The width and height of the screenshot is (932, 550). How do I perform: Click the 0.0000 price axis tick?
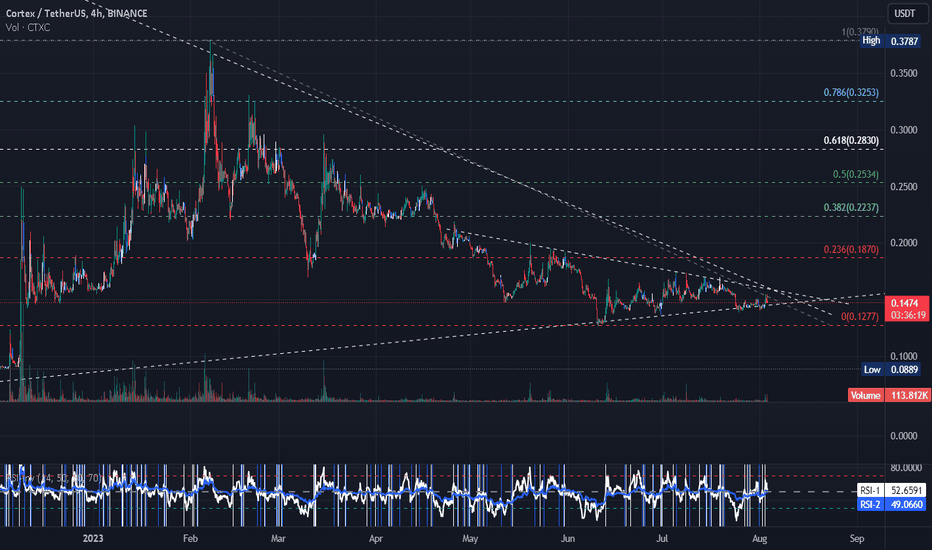(903, 436)
